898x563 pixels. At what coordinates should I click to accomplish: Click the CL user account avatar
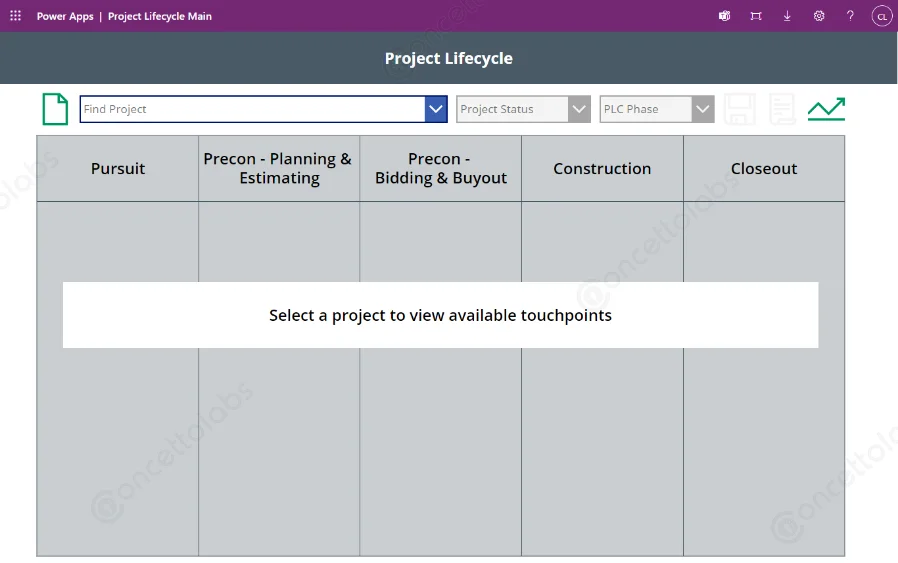point(881,16)
